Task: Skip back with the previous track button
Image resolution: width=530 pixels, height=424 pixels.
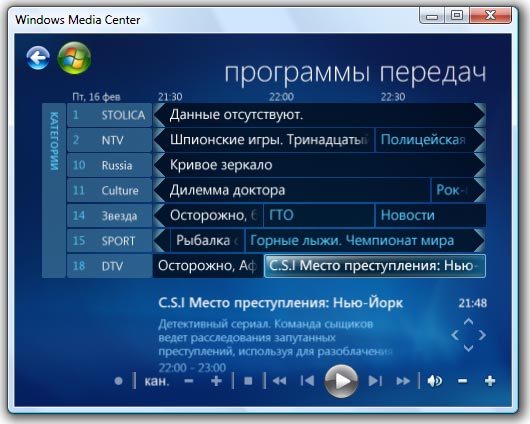Action: tap(307, 381)
